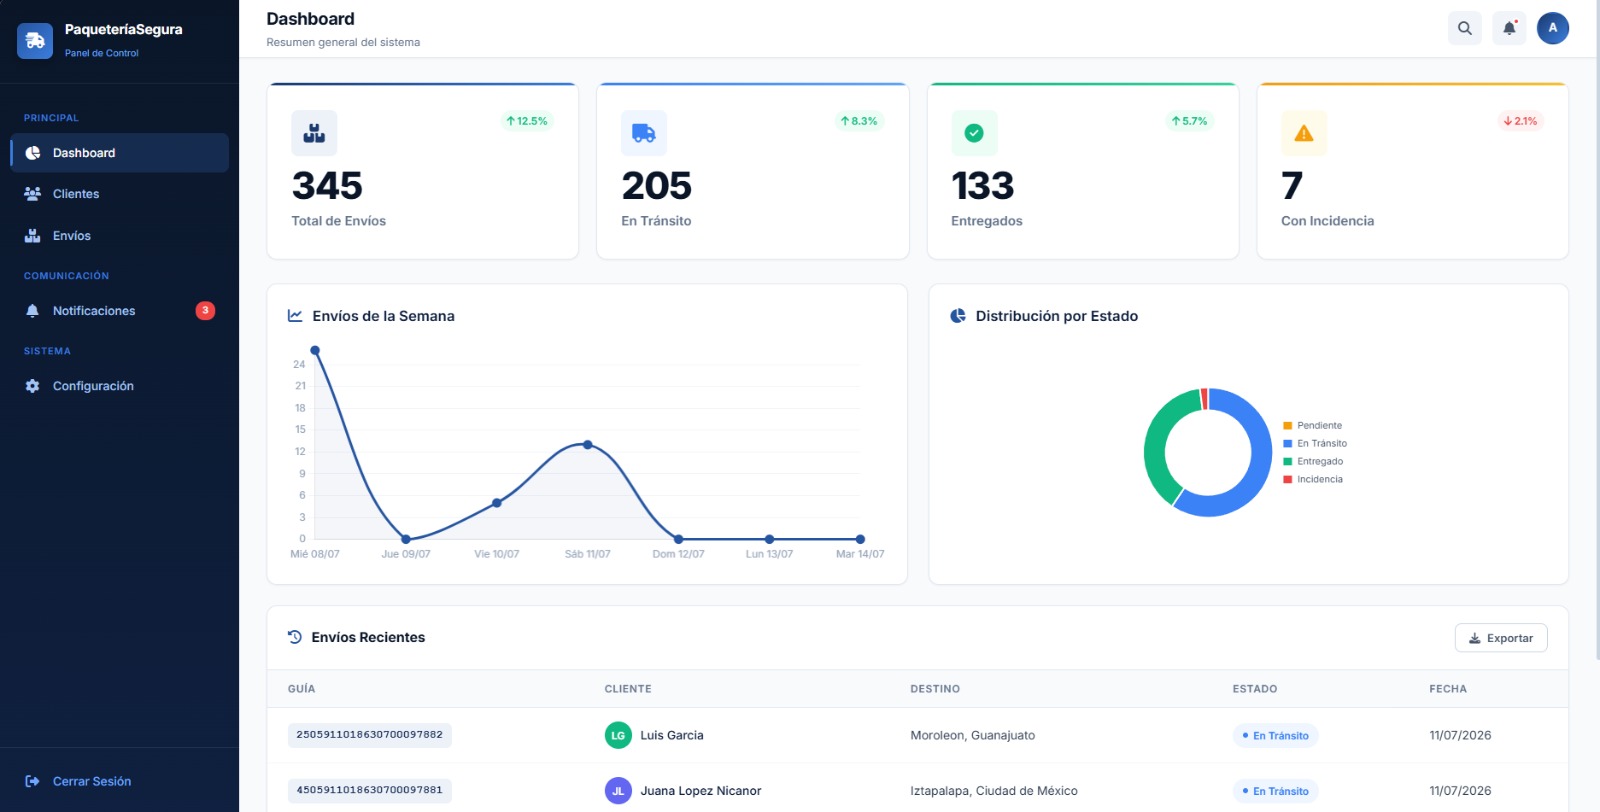Click the 12.5% growth badge
This screenshot has width=1600, height=812.
coord(527,121)
